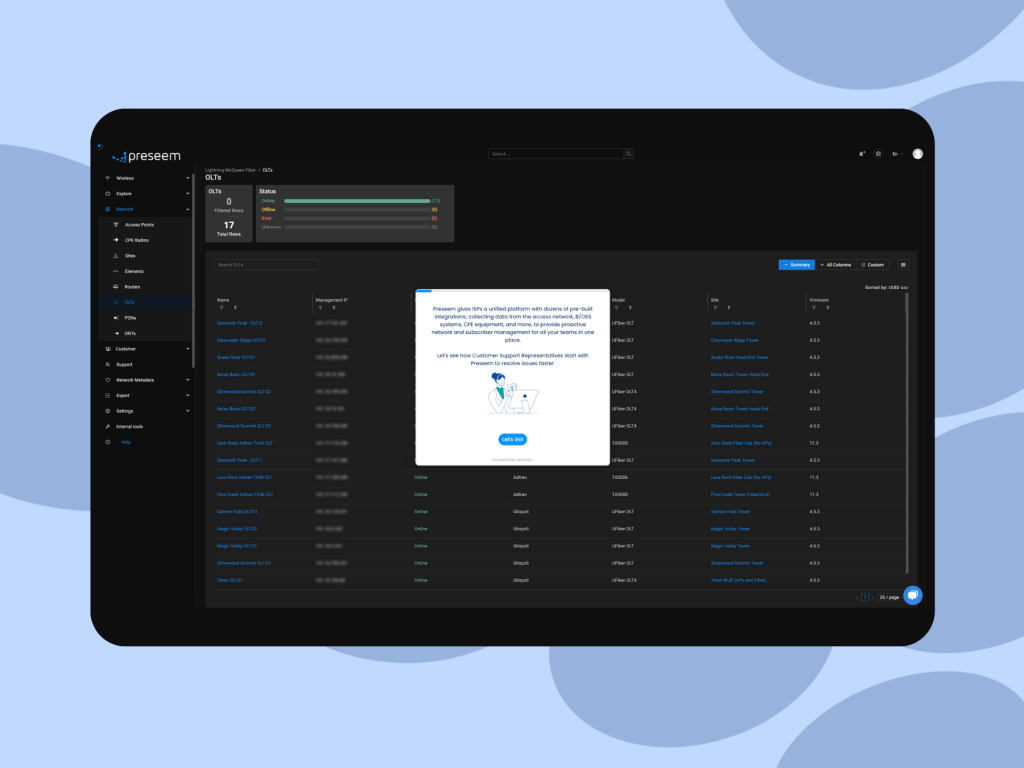Image resolution: width=1024 pixels, height=768 pixels.
Task: Click the search magnifier icon in header
Action: 628,154
